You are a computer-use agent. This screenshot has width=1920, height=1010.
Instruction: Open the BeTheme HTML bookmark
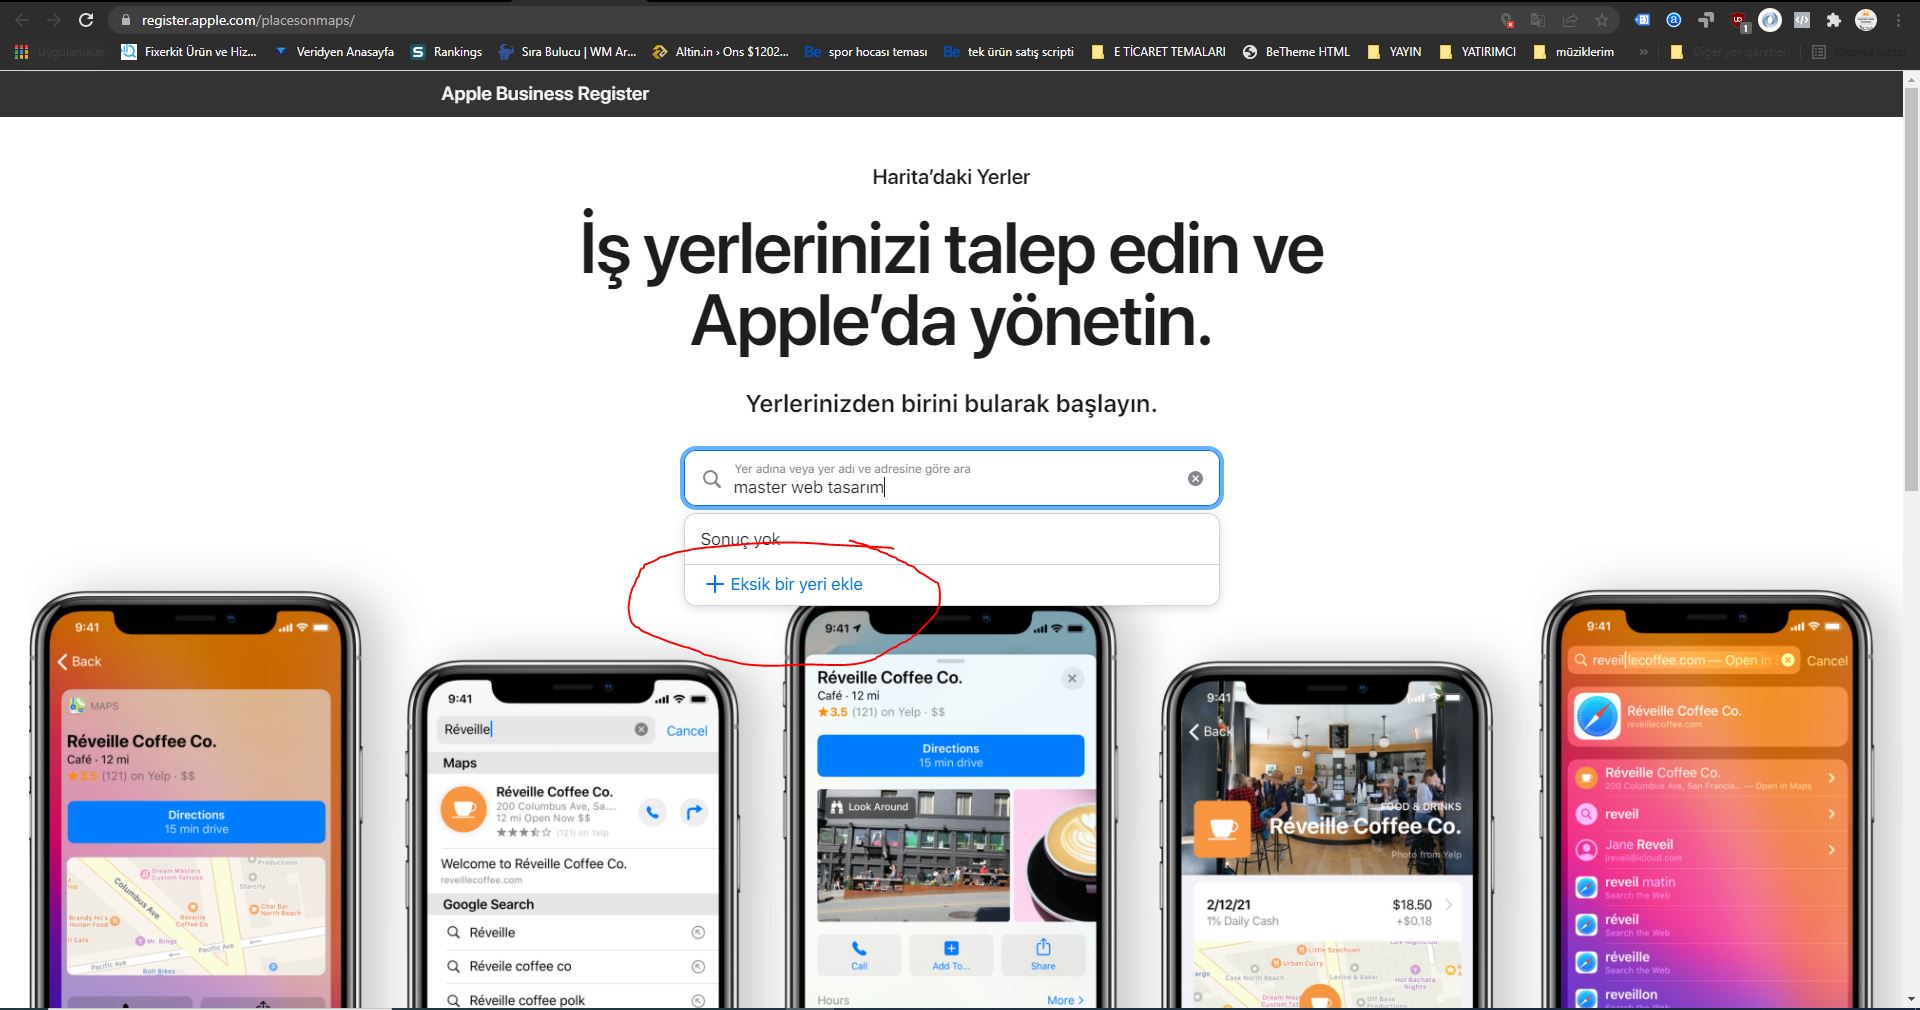coord(1296,52)
